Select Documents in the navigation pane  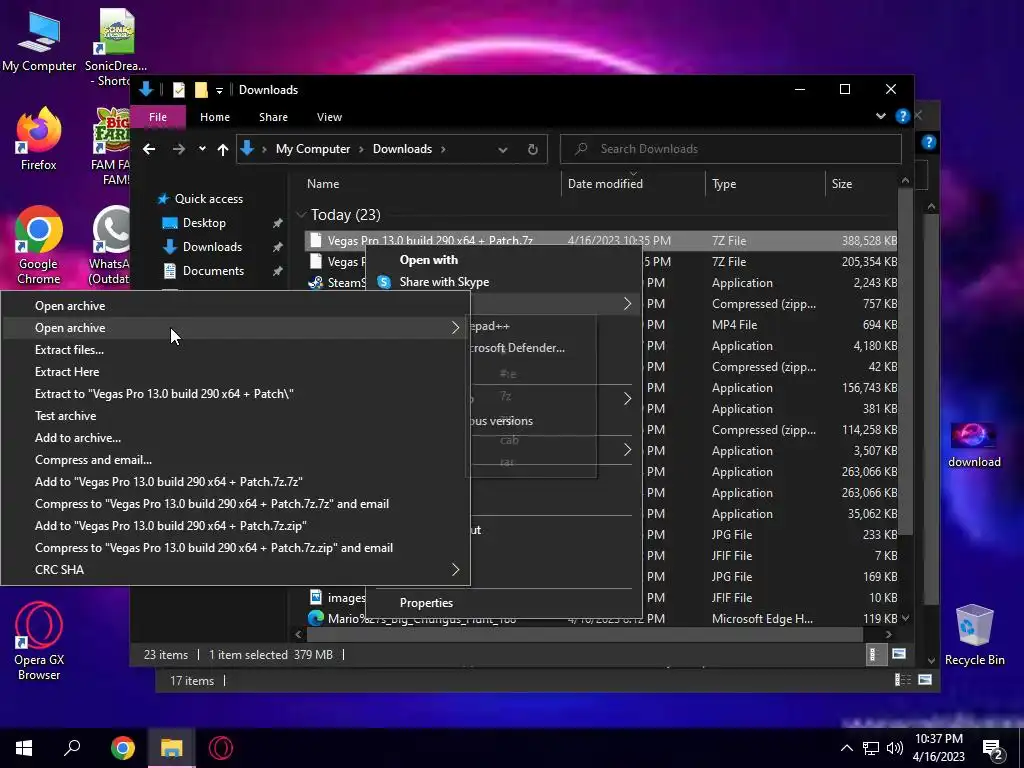(x=203, y=270)
